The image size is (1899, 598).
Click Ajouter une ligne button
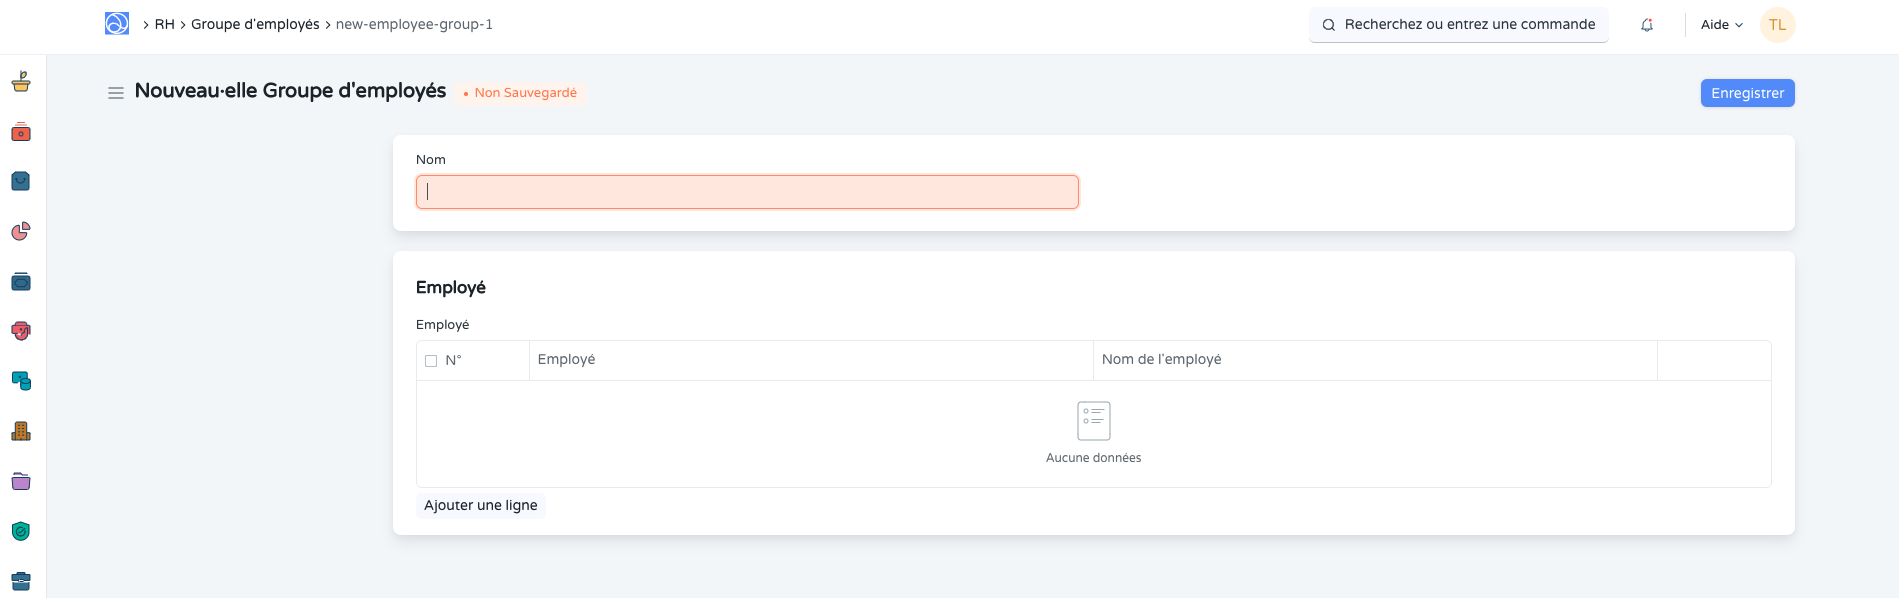coord(481,506)
